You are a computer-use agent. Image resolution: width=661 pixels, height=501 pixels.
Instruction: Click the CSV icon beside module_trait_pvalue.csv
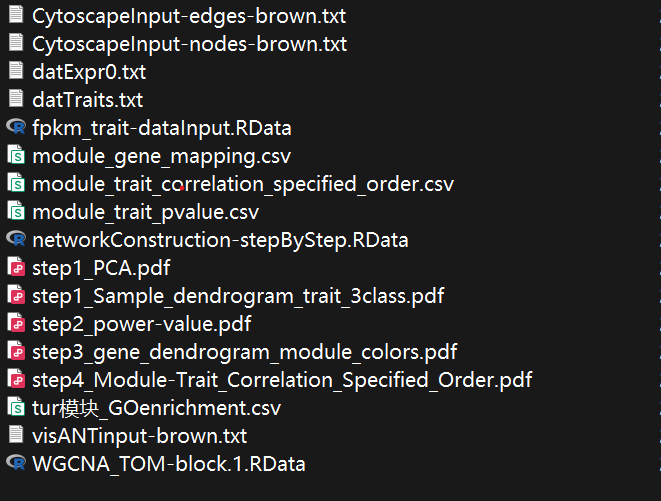(x=15, y=212)
